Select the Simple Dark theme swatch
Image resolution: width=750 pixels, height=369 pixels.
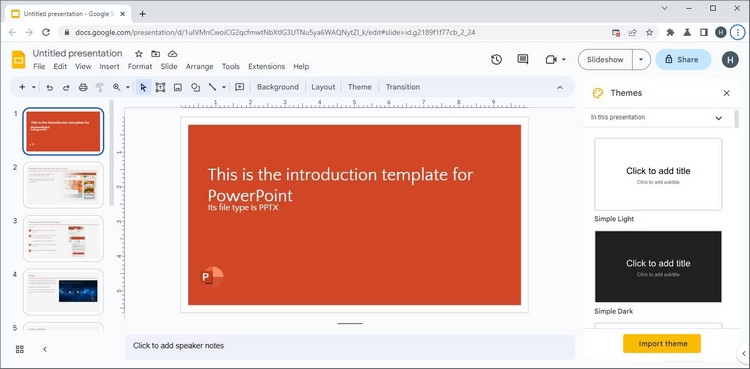658,267
